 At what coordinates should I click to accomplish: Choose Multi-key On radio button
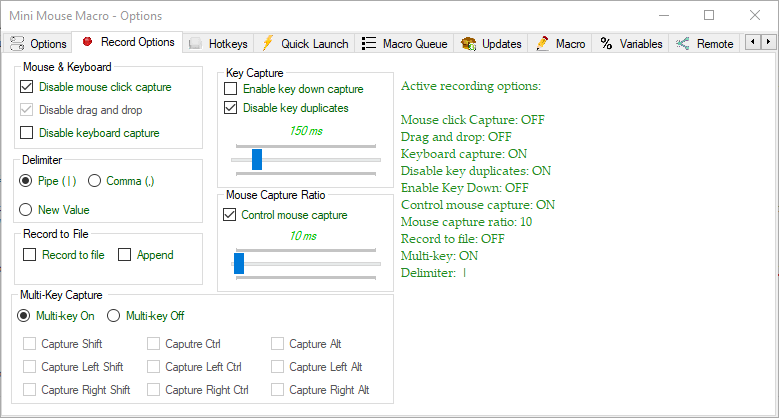click(23, 316)
